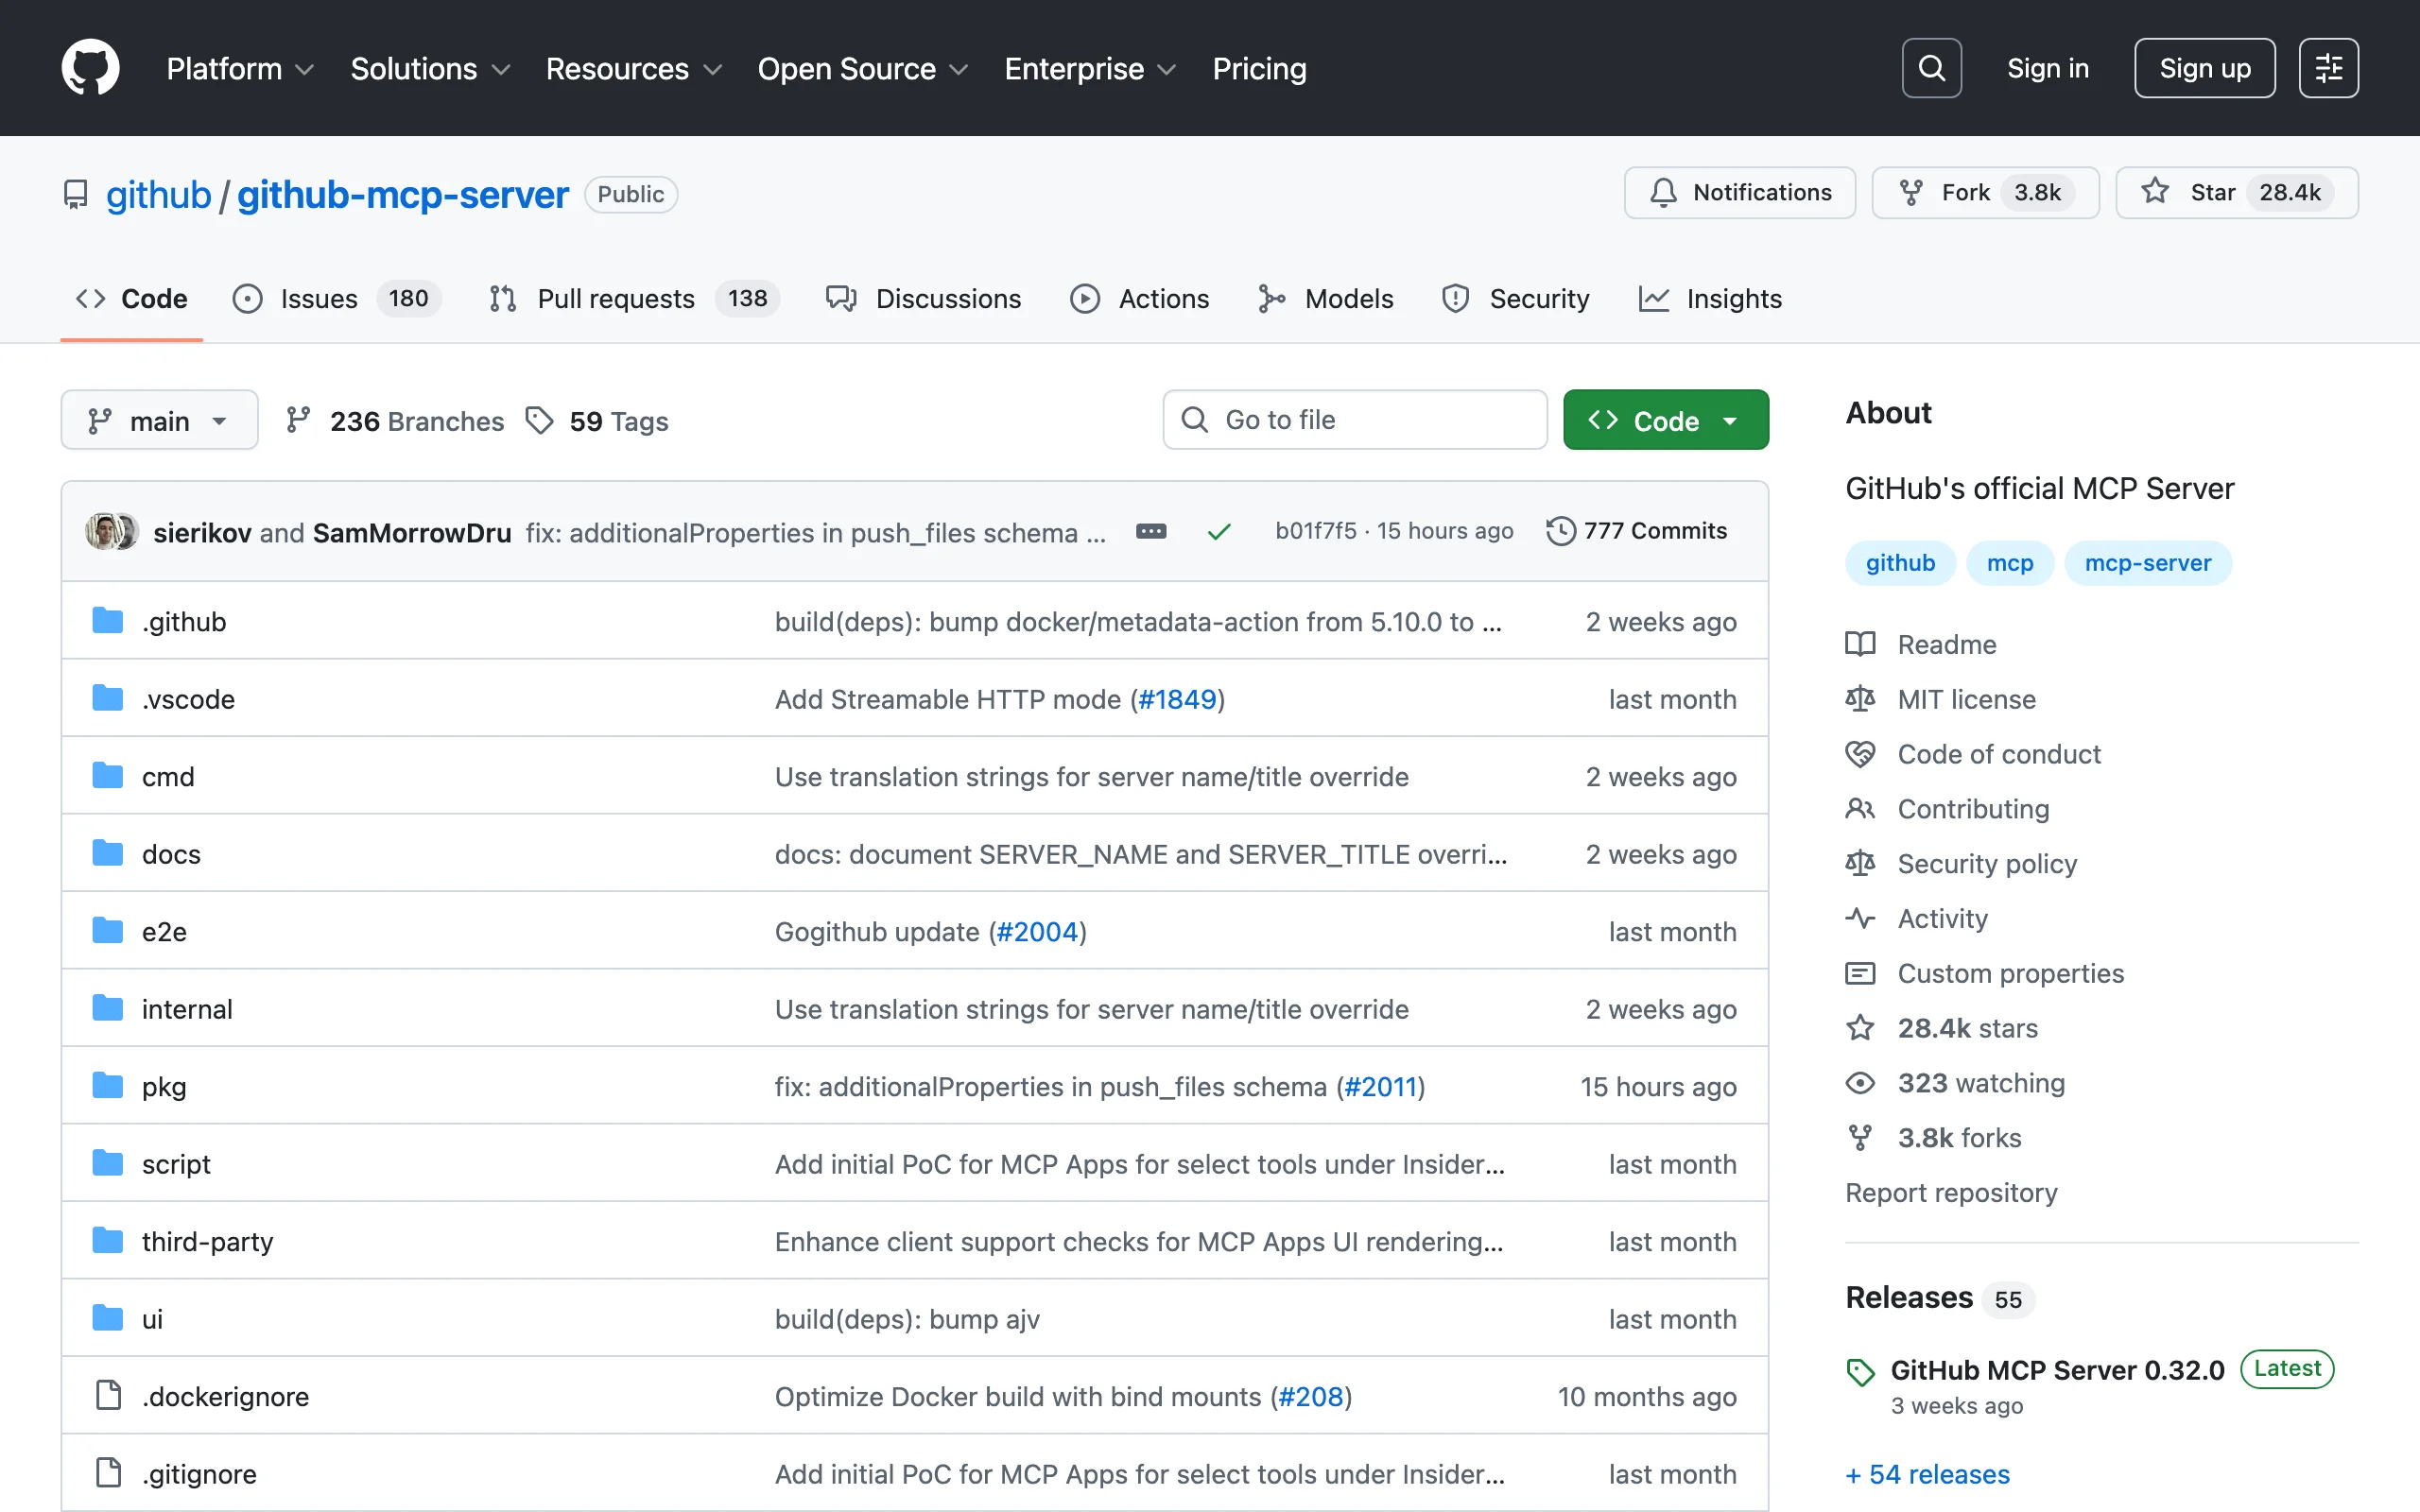Open the main branch dropdown

tap(159, 421)
